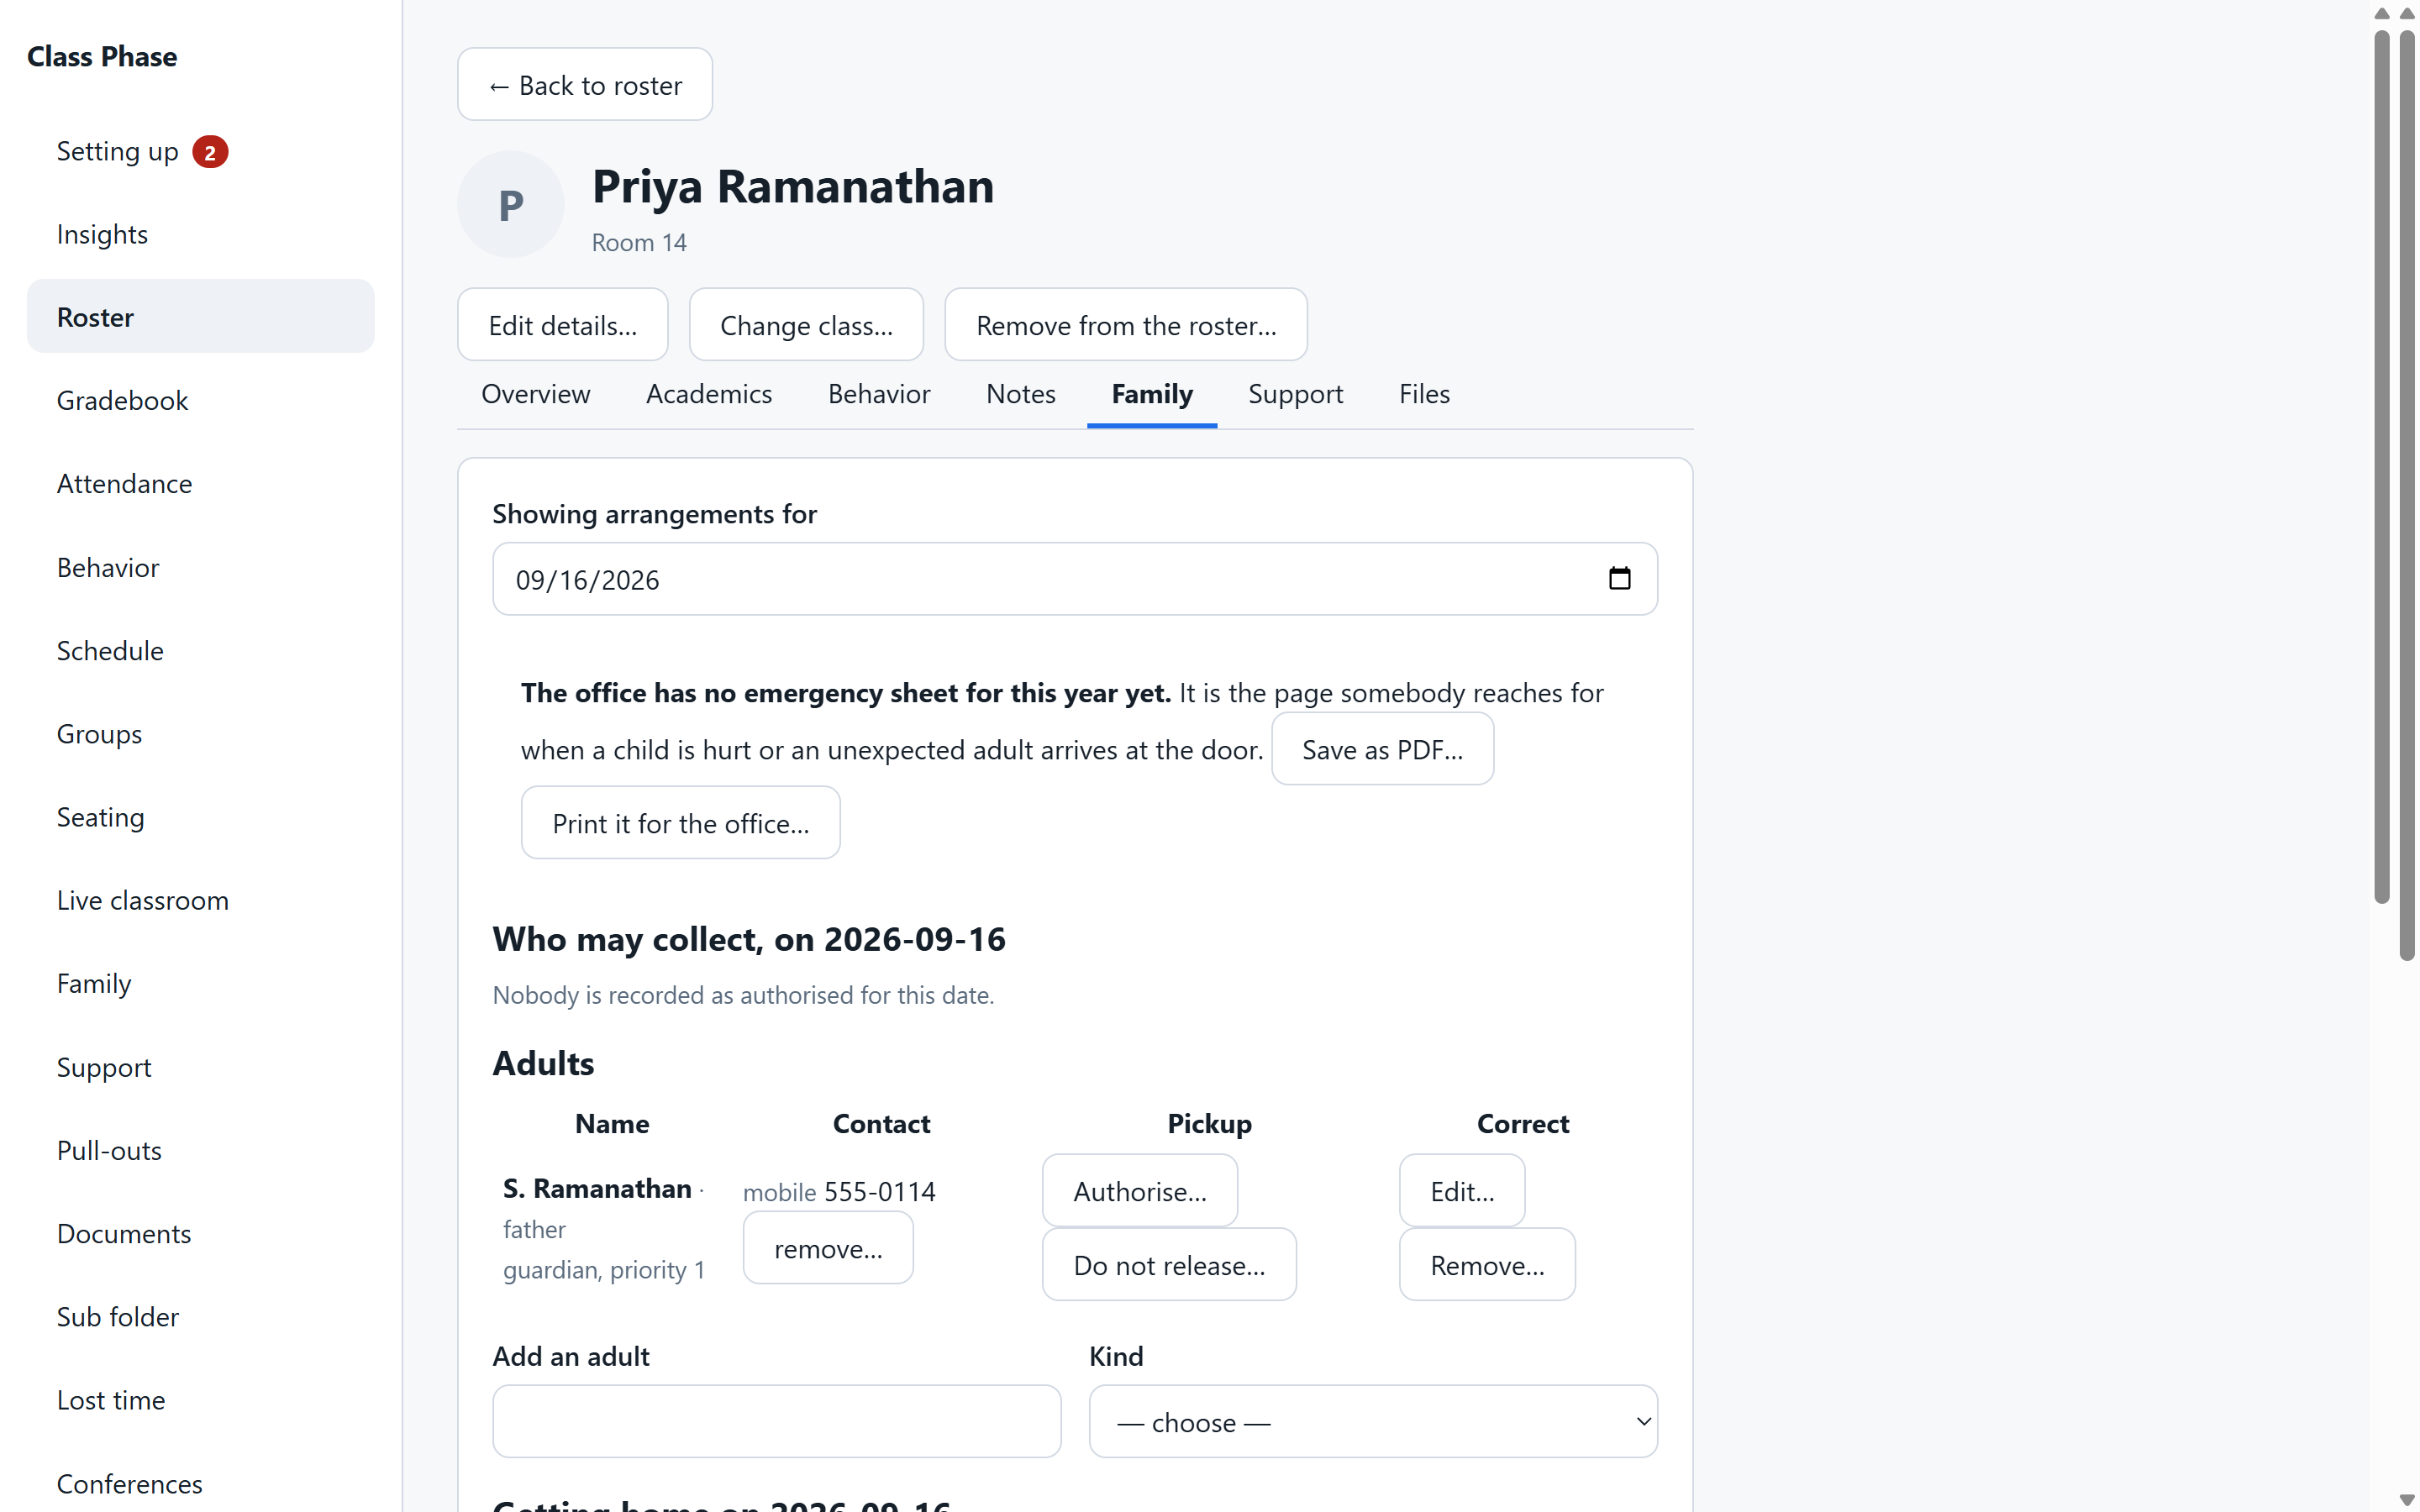Click the scrollbar down arrow

coord(2407,1500)
